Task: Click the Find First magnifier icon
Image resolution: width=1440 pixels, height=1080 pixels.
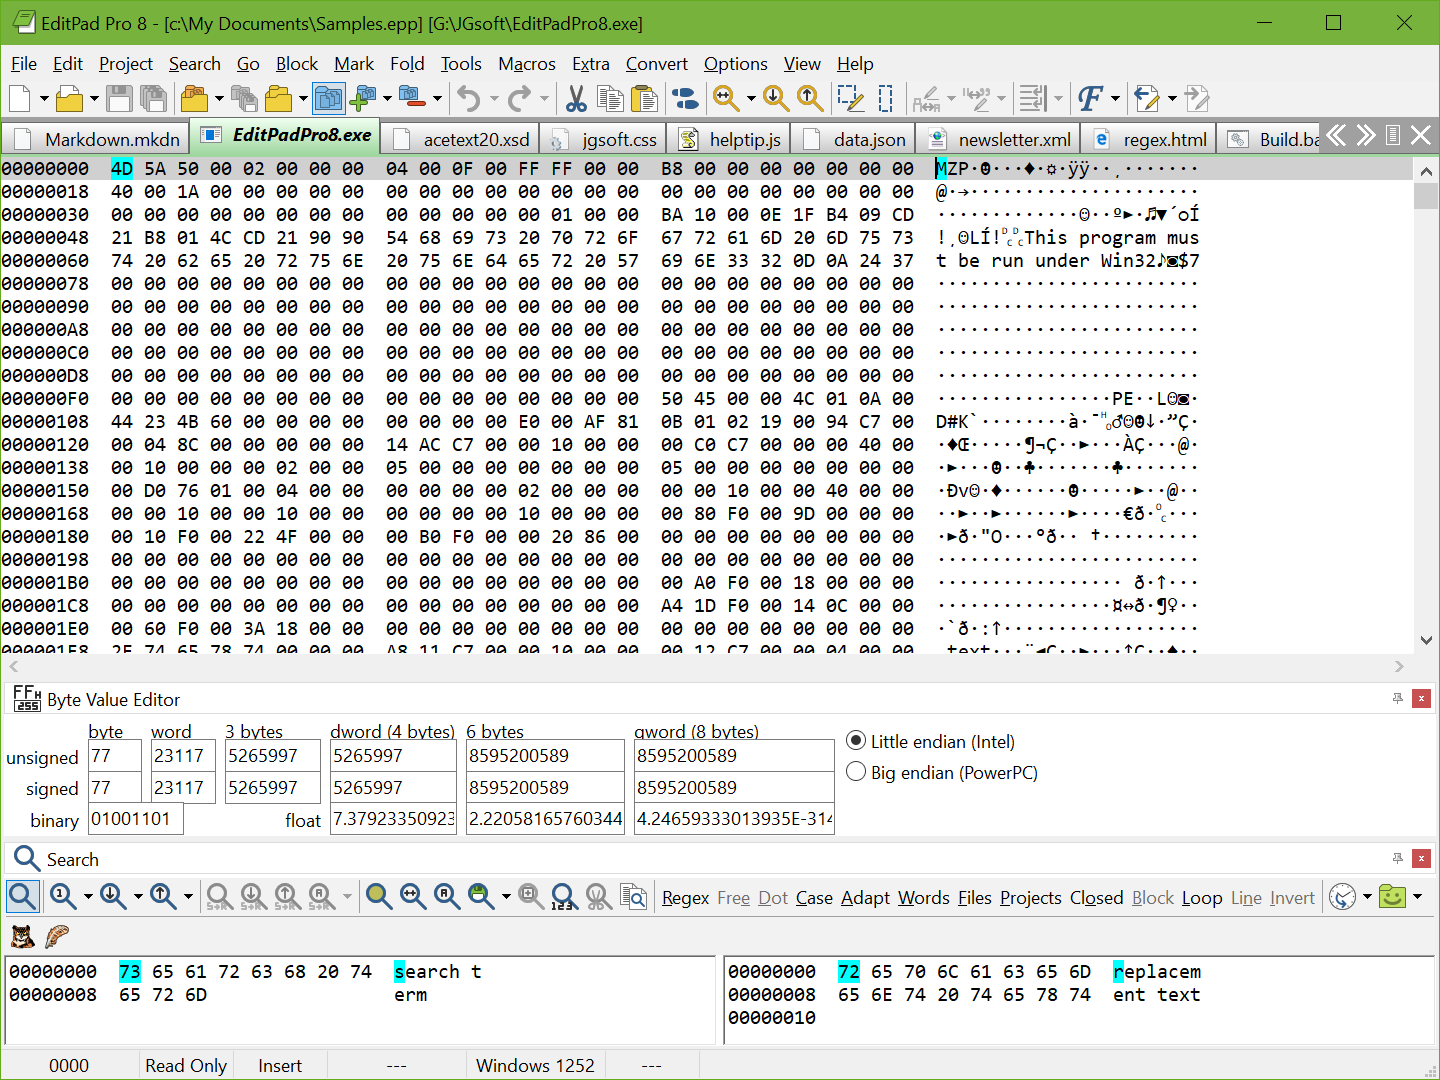Action: point(63,896)
